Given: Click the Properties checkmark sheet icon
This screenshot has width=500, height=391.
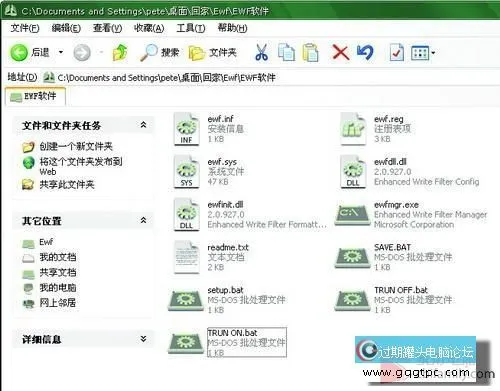Looking at the screenshot, I should [x=397, y=52].
